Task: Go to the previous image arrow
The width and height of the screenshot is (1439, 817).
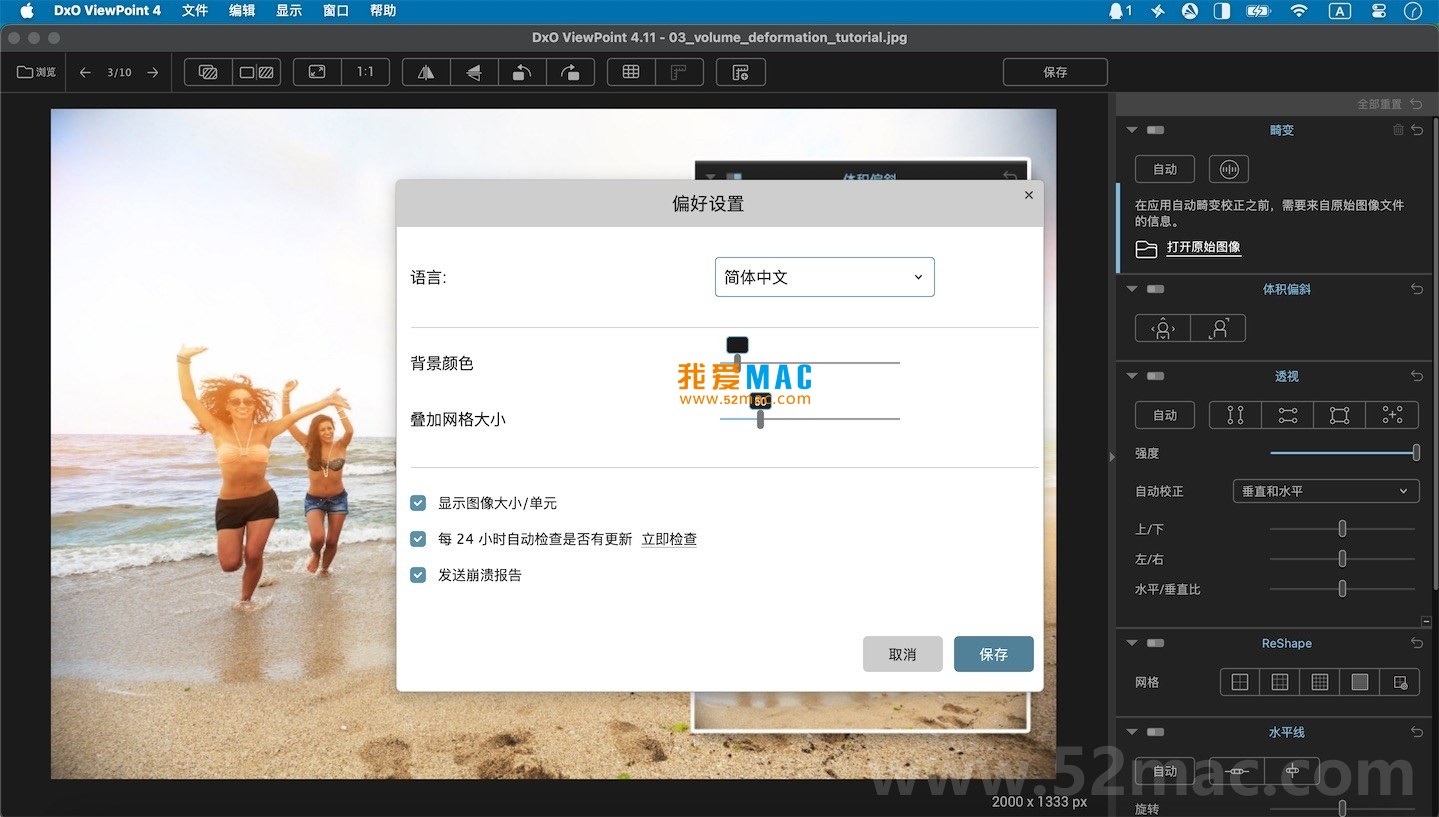Action: (x=85, y=72)
